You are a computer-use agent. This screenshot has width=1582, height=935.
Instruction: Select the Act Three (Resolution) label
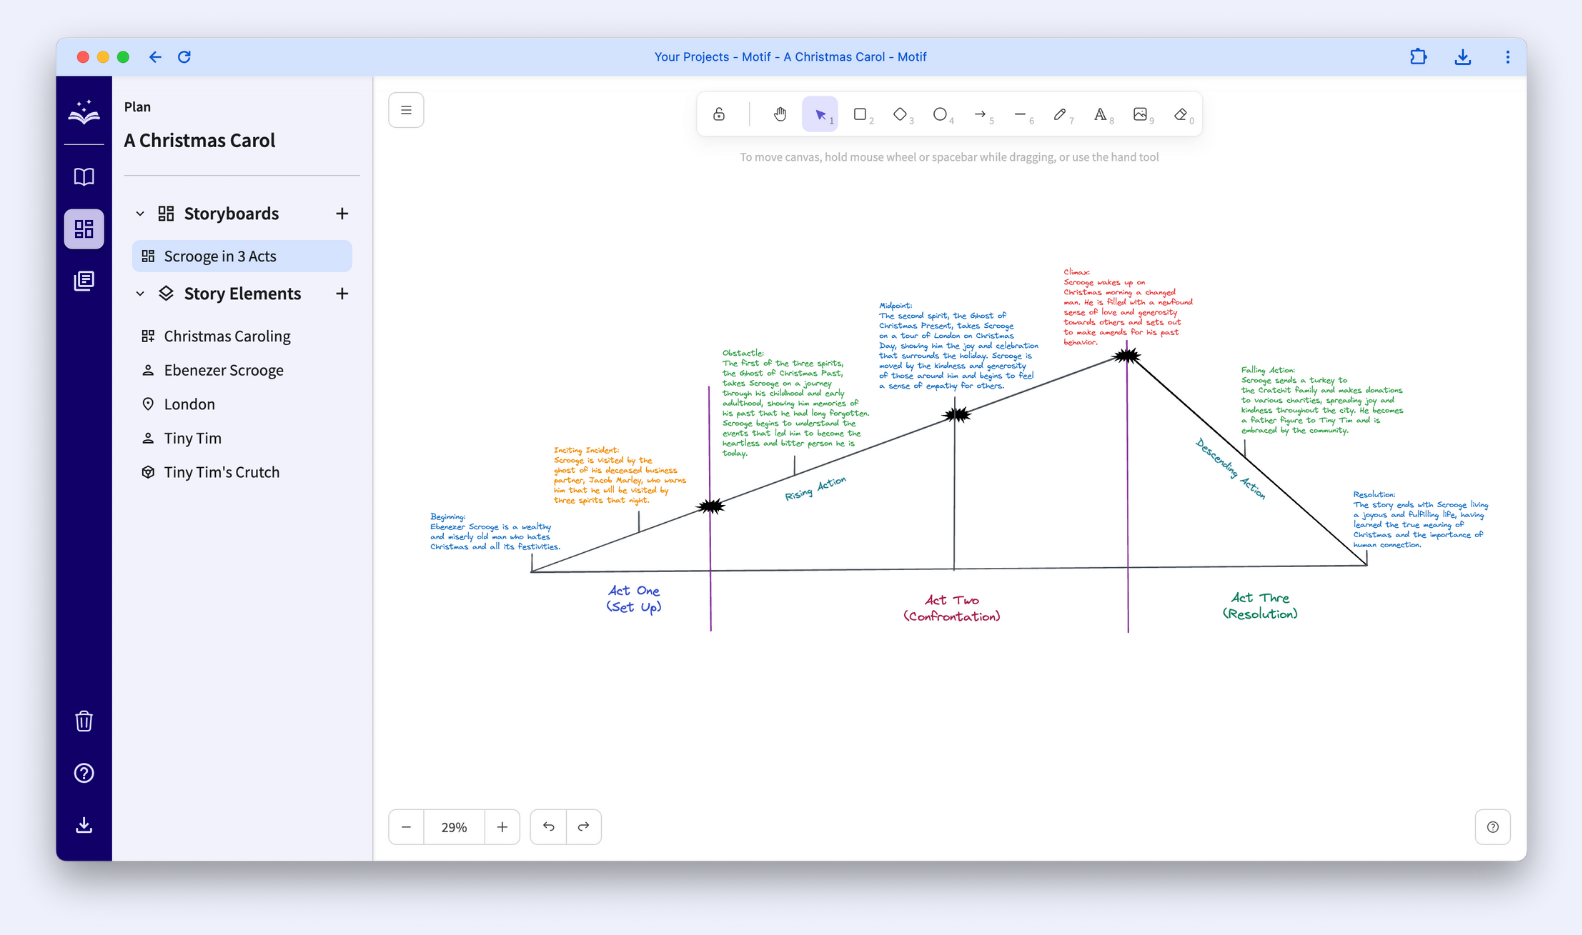[1260, 605]
